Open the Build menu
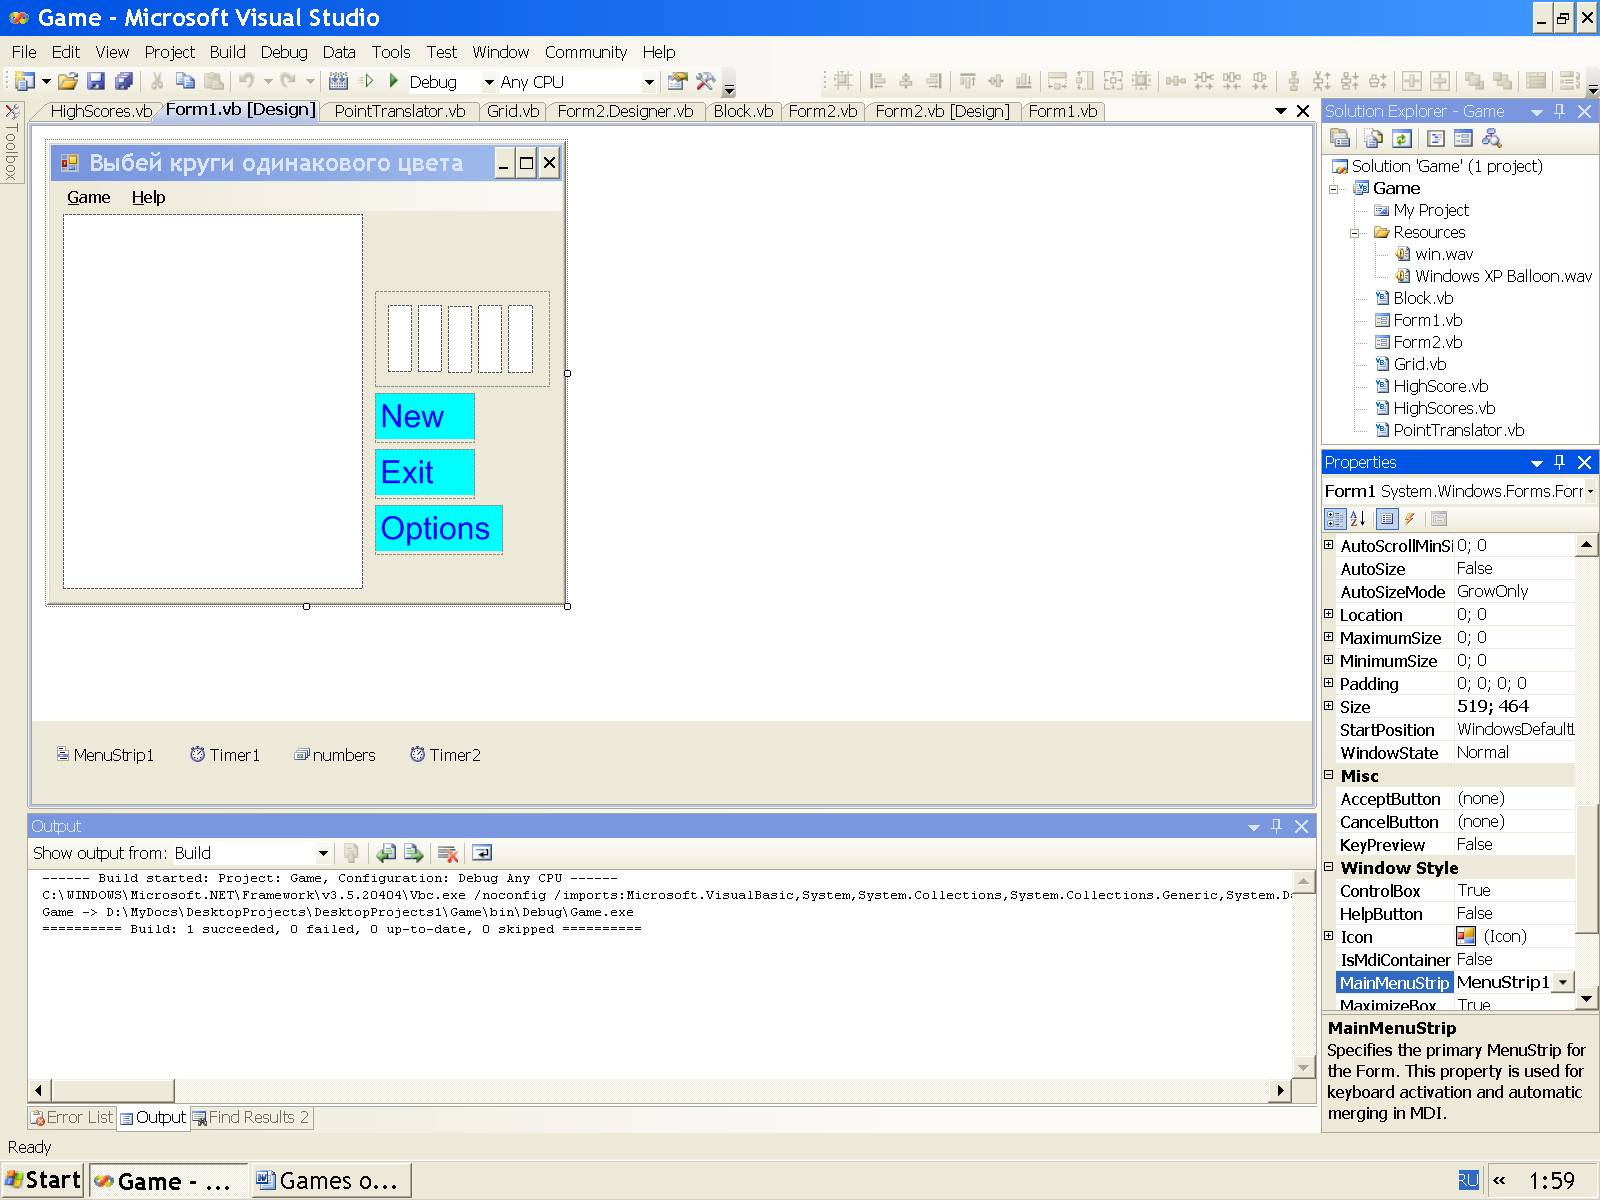1600x1200 pixels. click(x=227, y=52)
